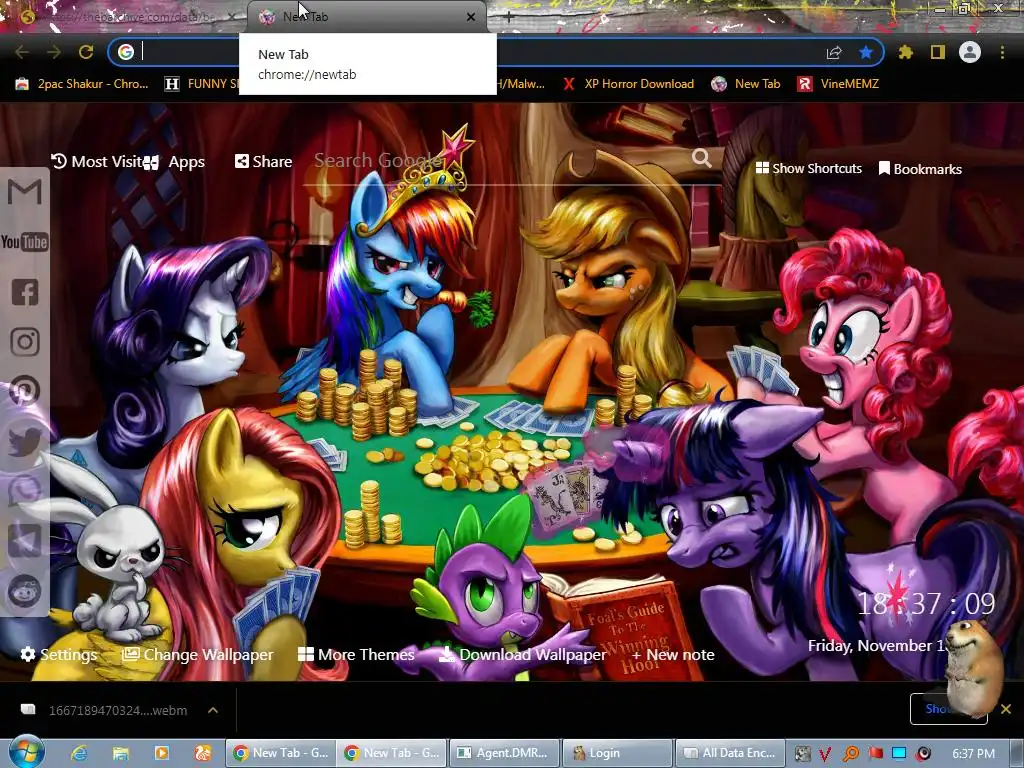Launch Internet Explorer from the taskbar

click(80, 753)
